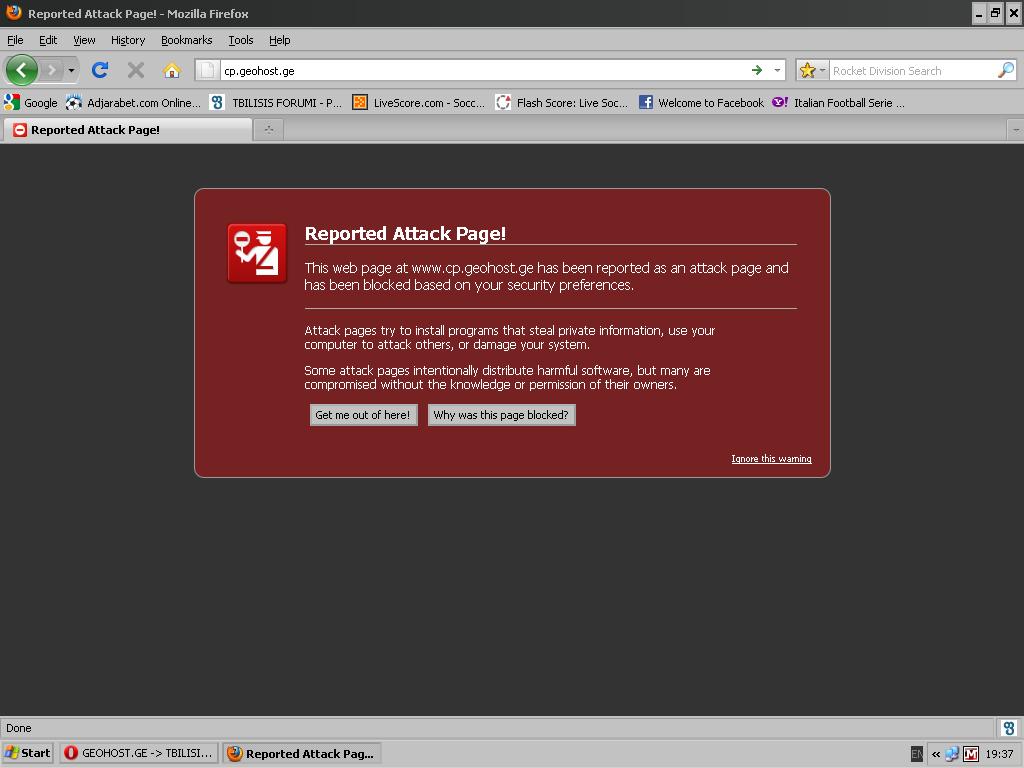Open the search engine selector star dropdown
This screenshot has width=1024, height=768.
812,70
